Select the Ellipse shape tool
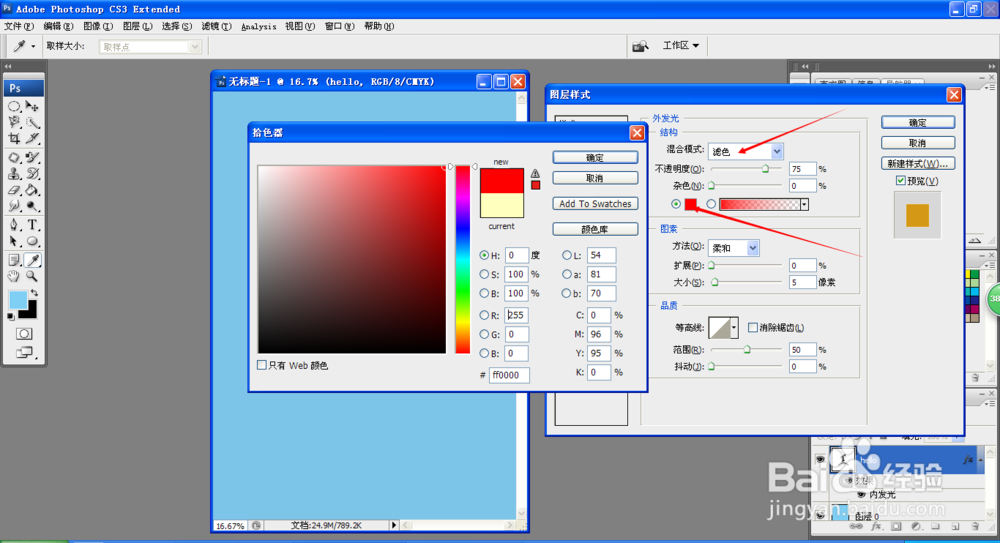Screen dimensions: 1000x543 (33, 241)
